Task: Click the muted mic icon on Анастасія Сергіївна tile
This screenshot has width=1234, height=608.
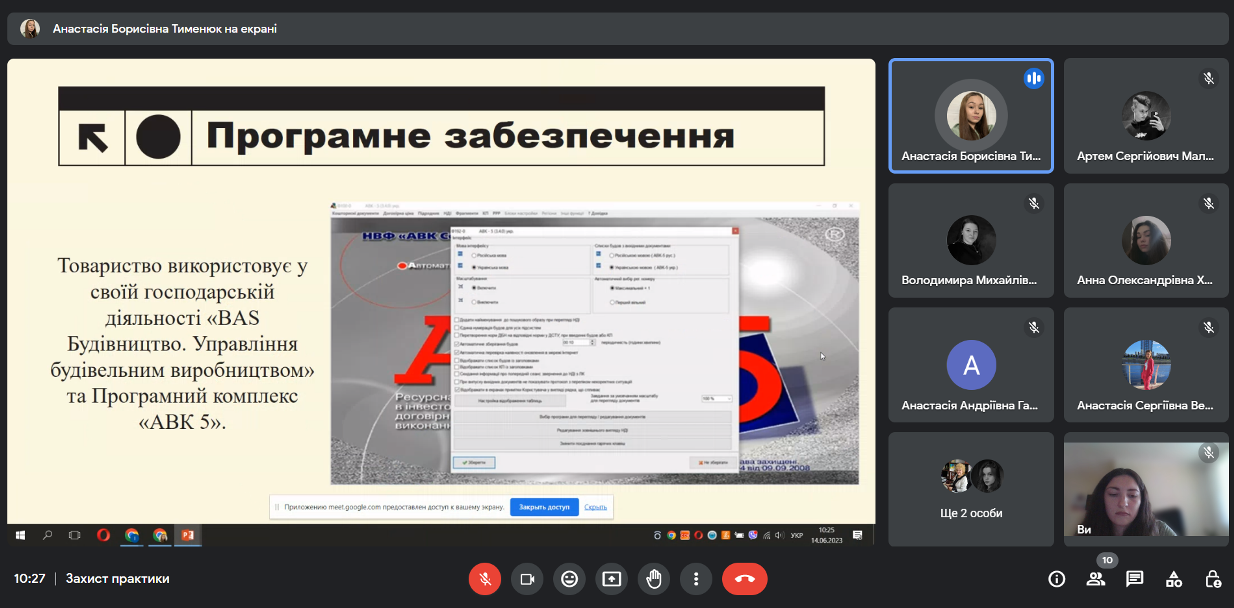Action: pos(1209,327)
